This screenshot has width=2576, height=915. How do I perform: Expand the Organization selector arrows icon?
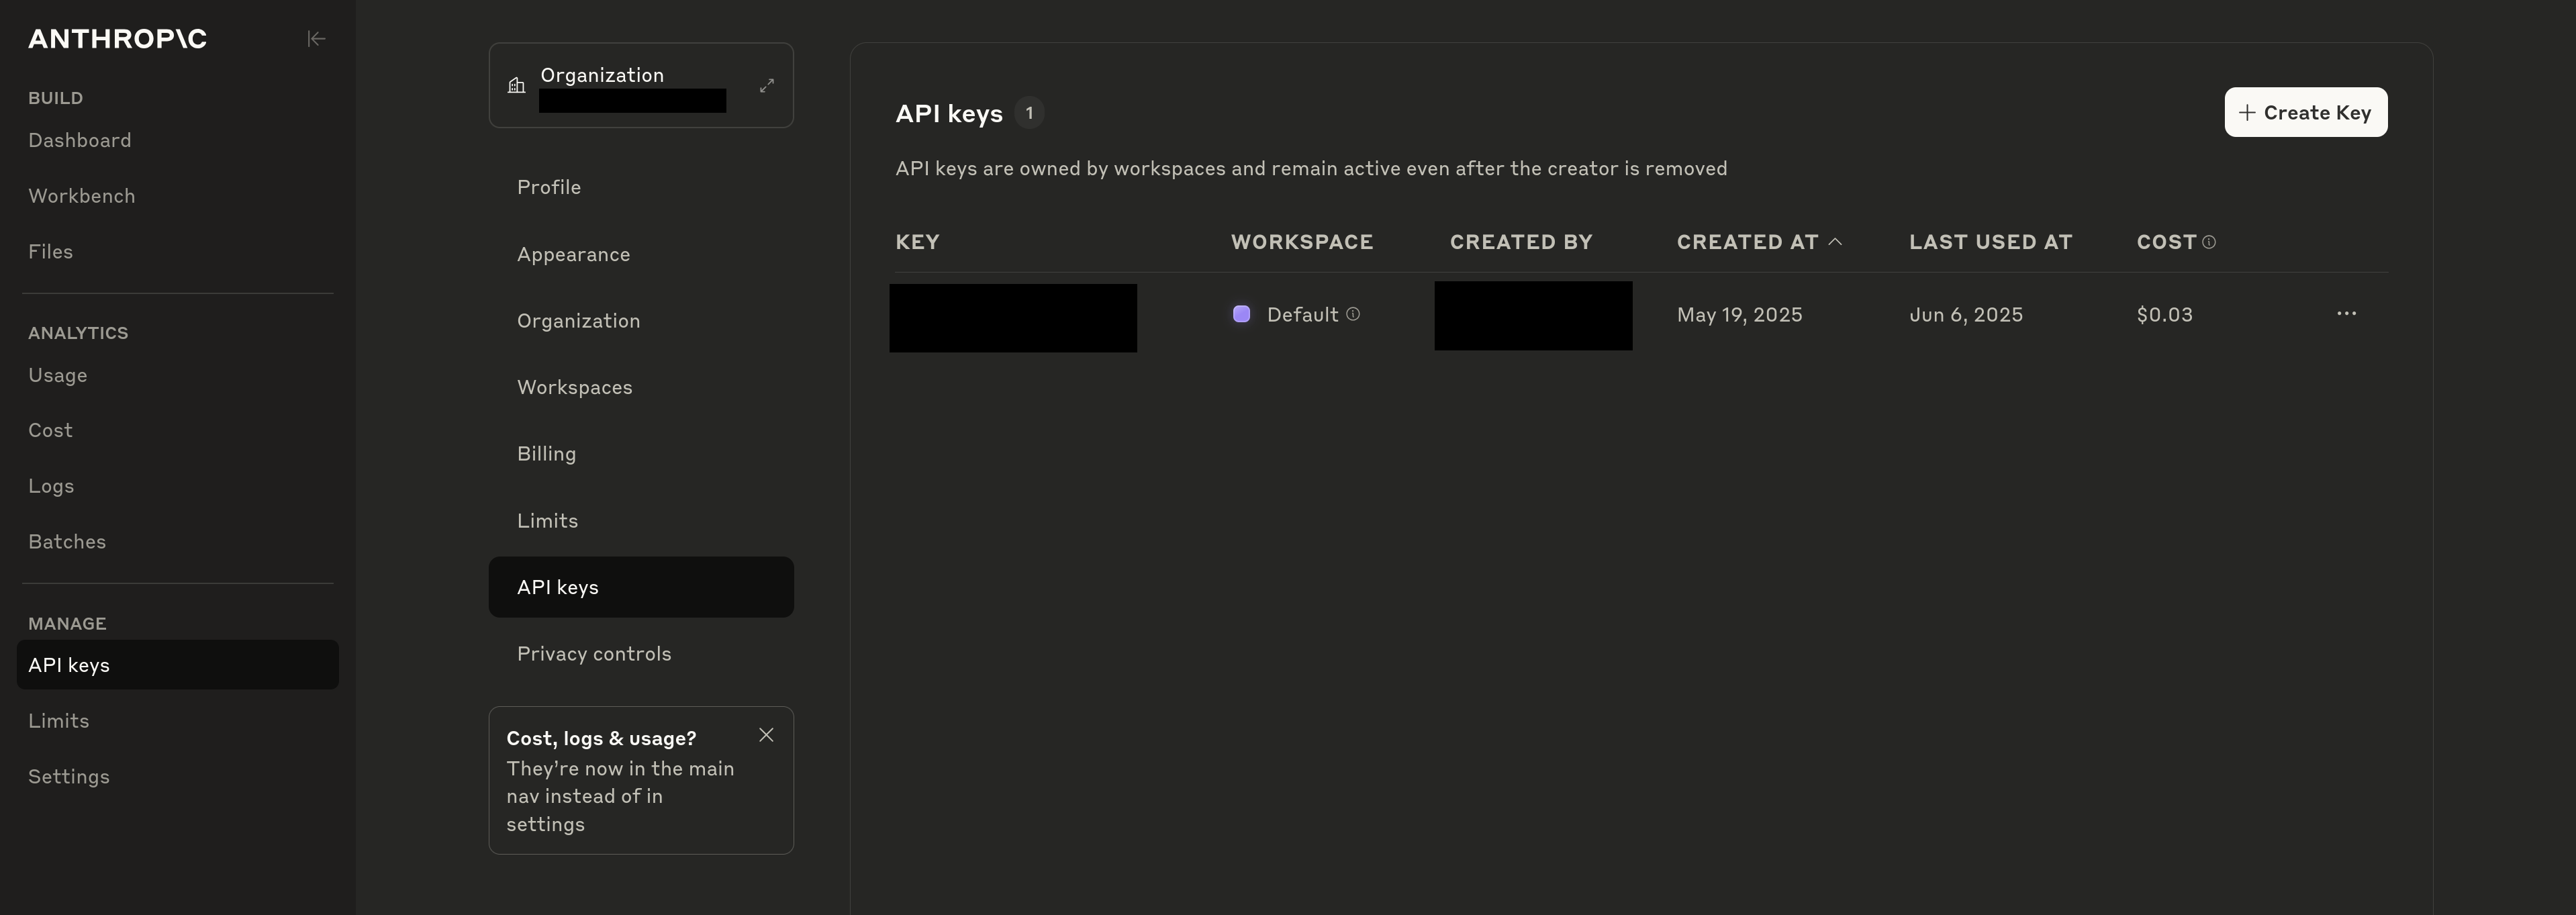766,86
